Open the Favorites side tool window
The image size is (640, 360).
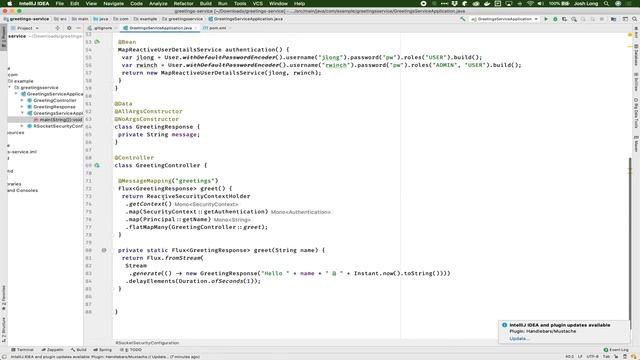[4, 298]
